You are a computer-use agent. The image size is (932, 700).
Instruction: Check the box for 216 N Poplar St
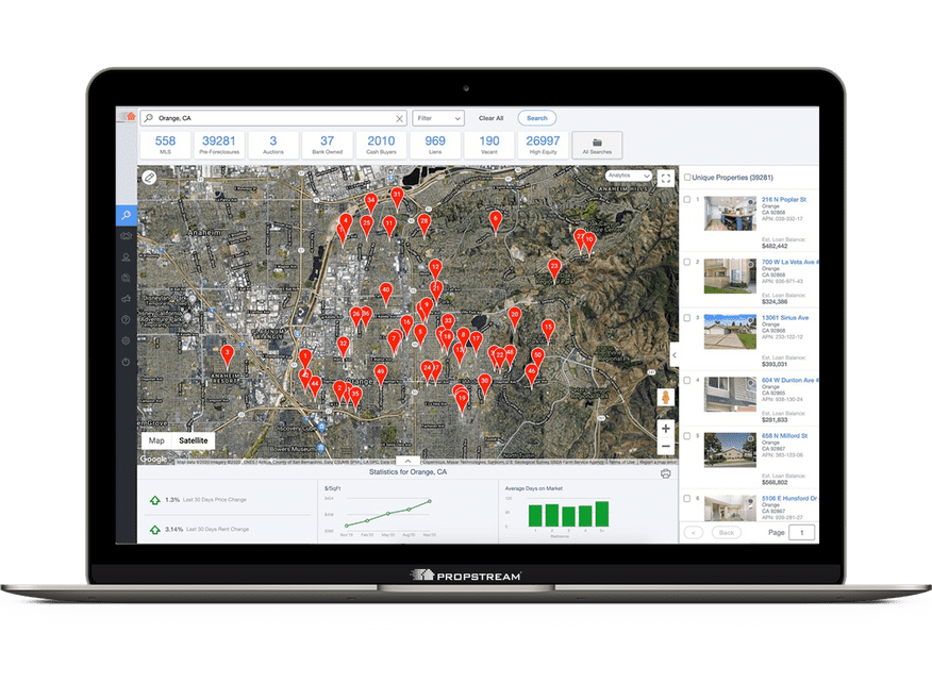tap(687, 200)
